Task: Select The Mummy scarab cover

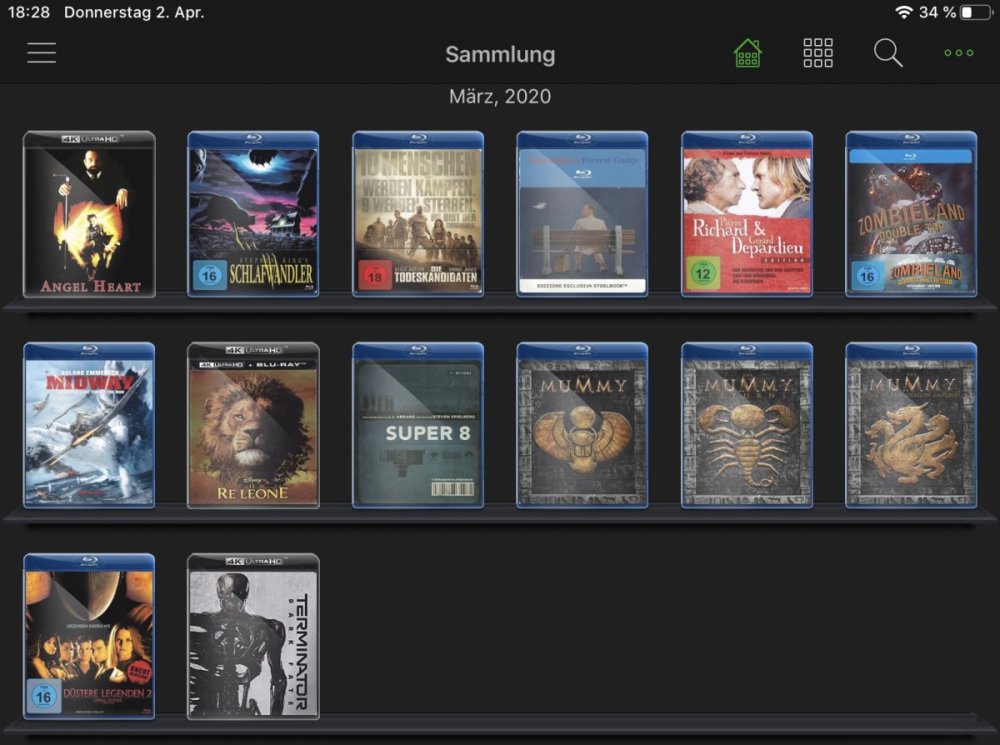Action: (x=582, y=425)
